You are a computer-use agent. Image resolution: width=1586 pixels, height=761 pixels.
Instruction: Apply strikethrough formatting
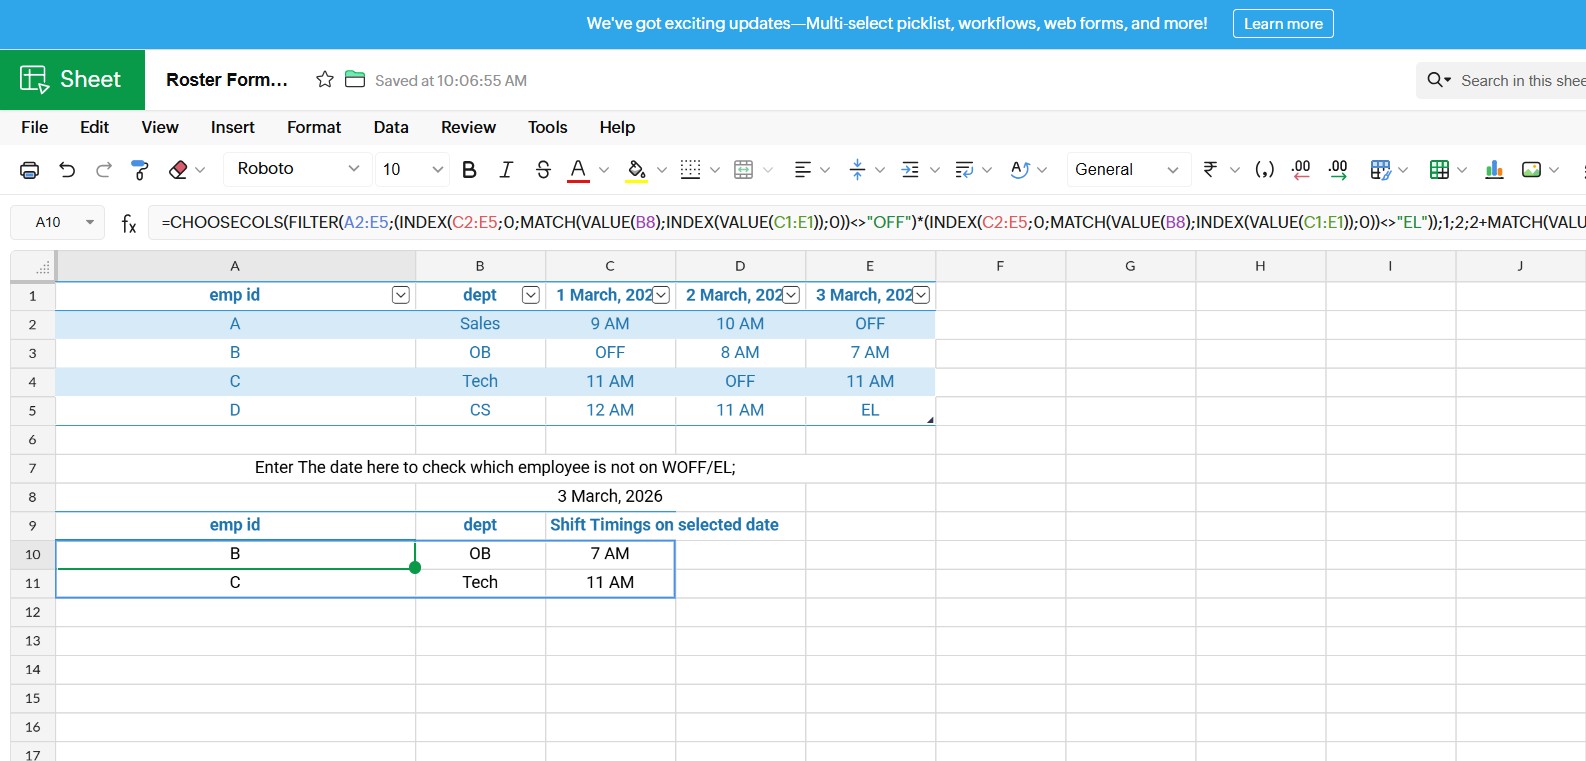tap(543, 170)
